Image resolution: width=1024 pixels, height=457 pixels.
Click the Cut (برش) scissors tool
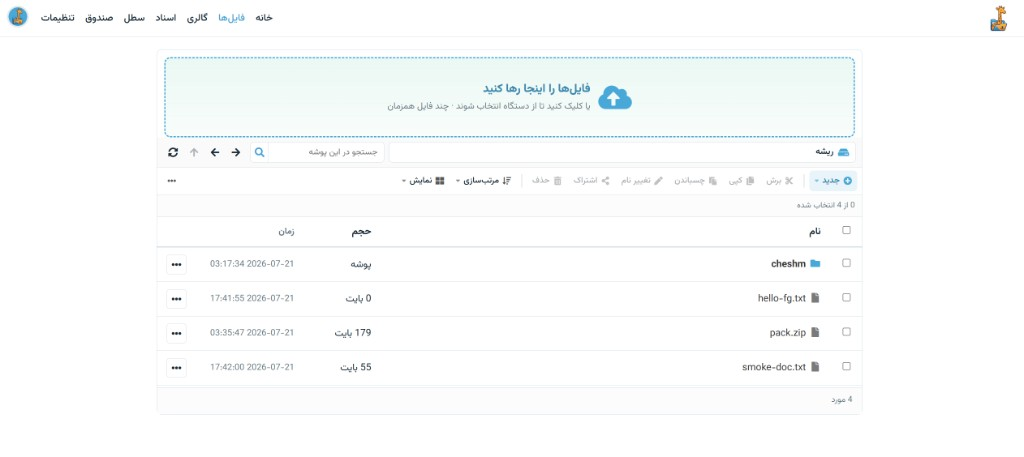pyautogui.click(x=779, y=180)
